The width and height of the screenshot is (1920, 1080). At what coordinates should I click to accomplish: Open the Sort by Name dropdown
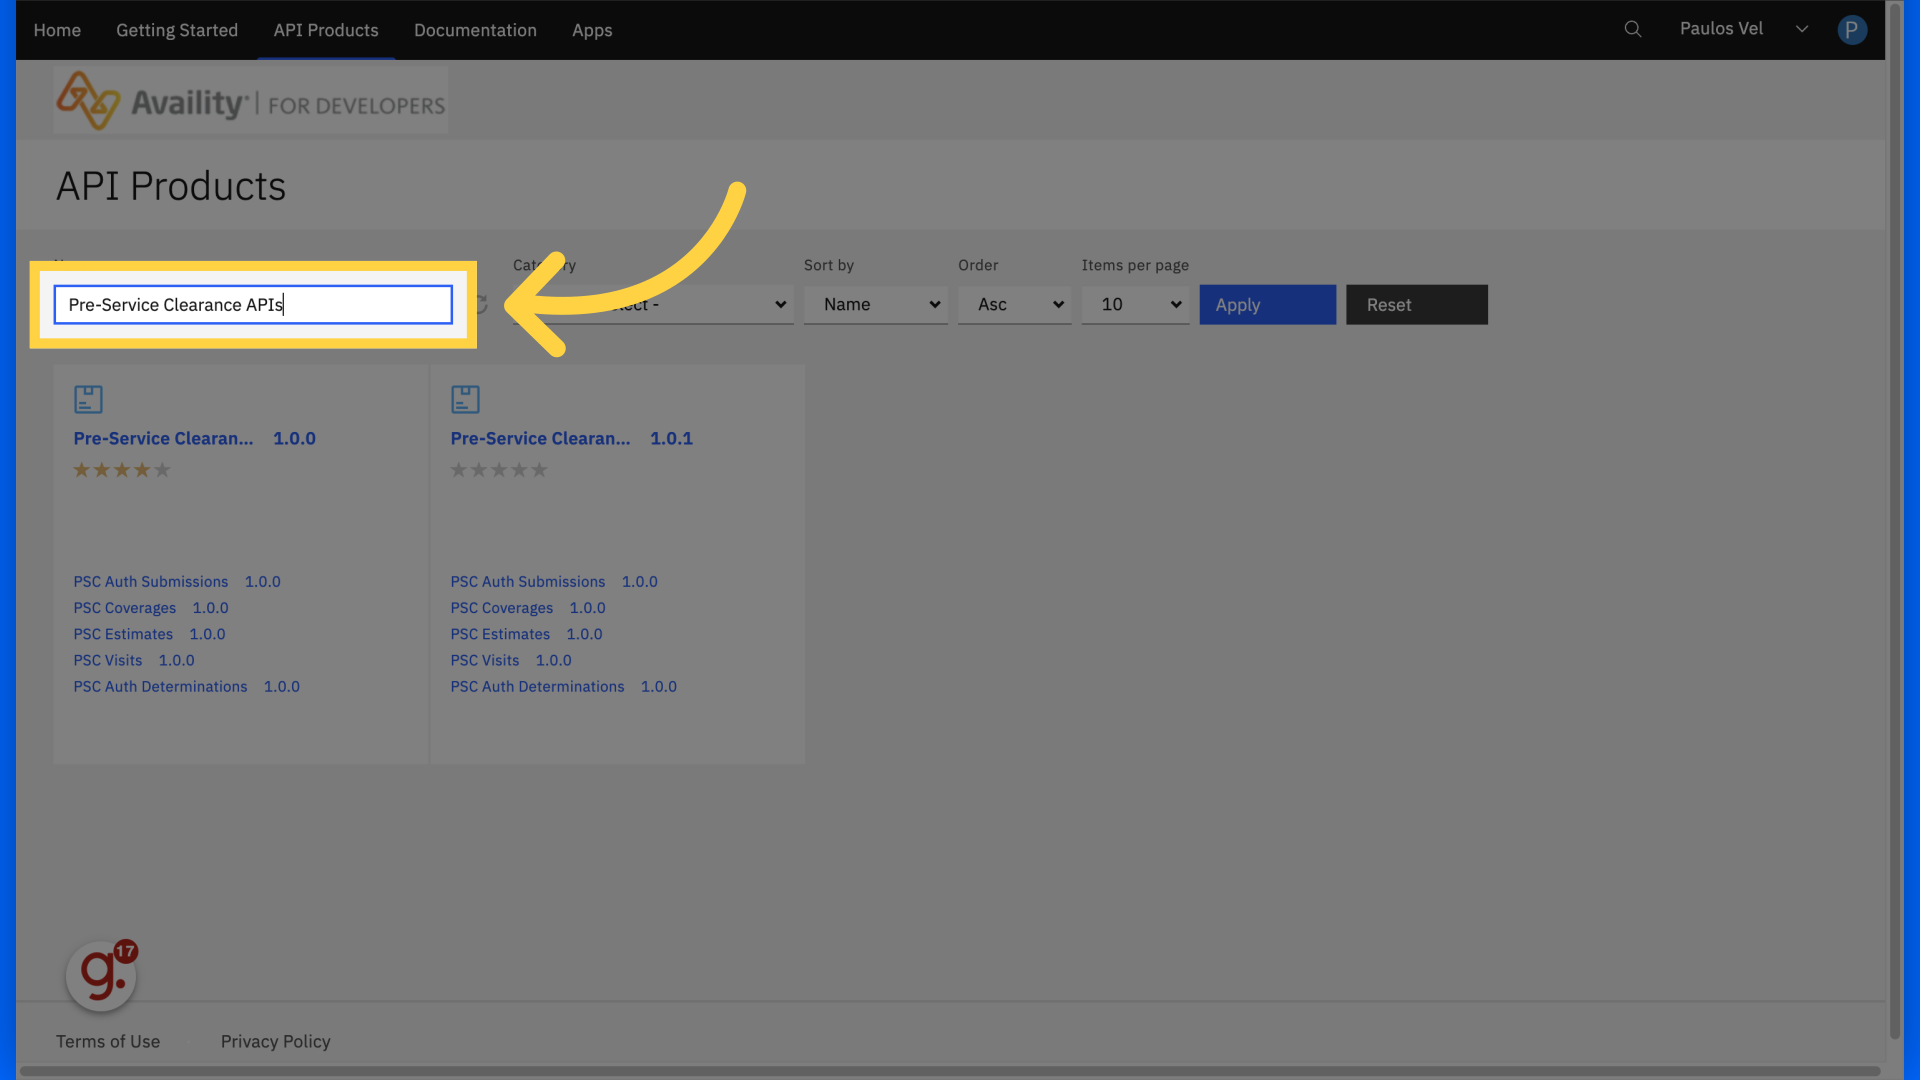(x=876, y=305)
